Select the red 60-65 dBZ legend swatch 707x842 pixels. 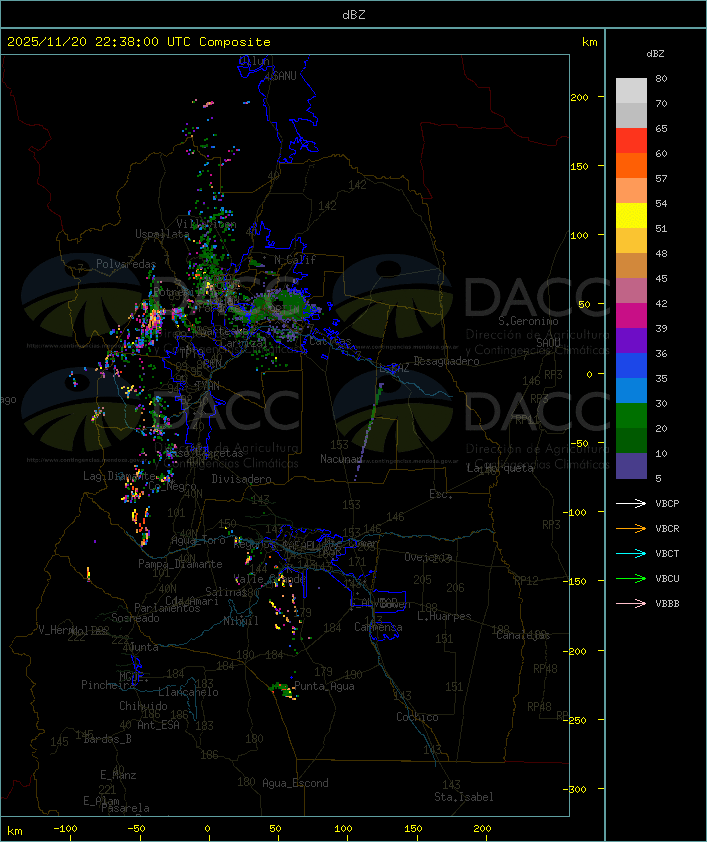(631, 141)
